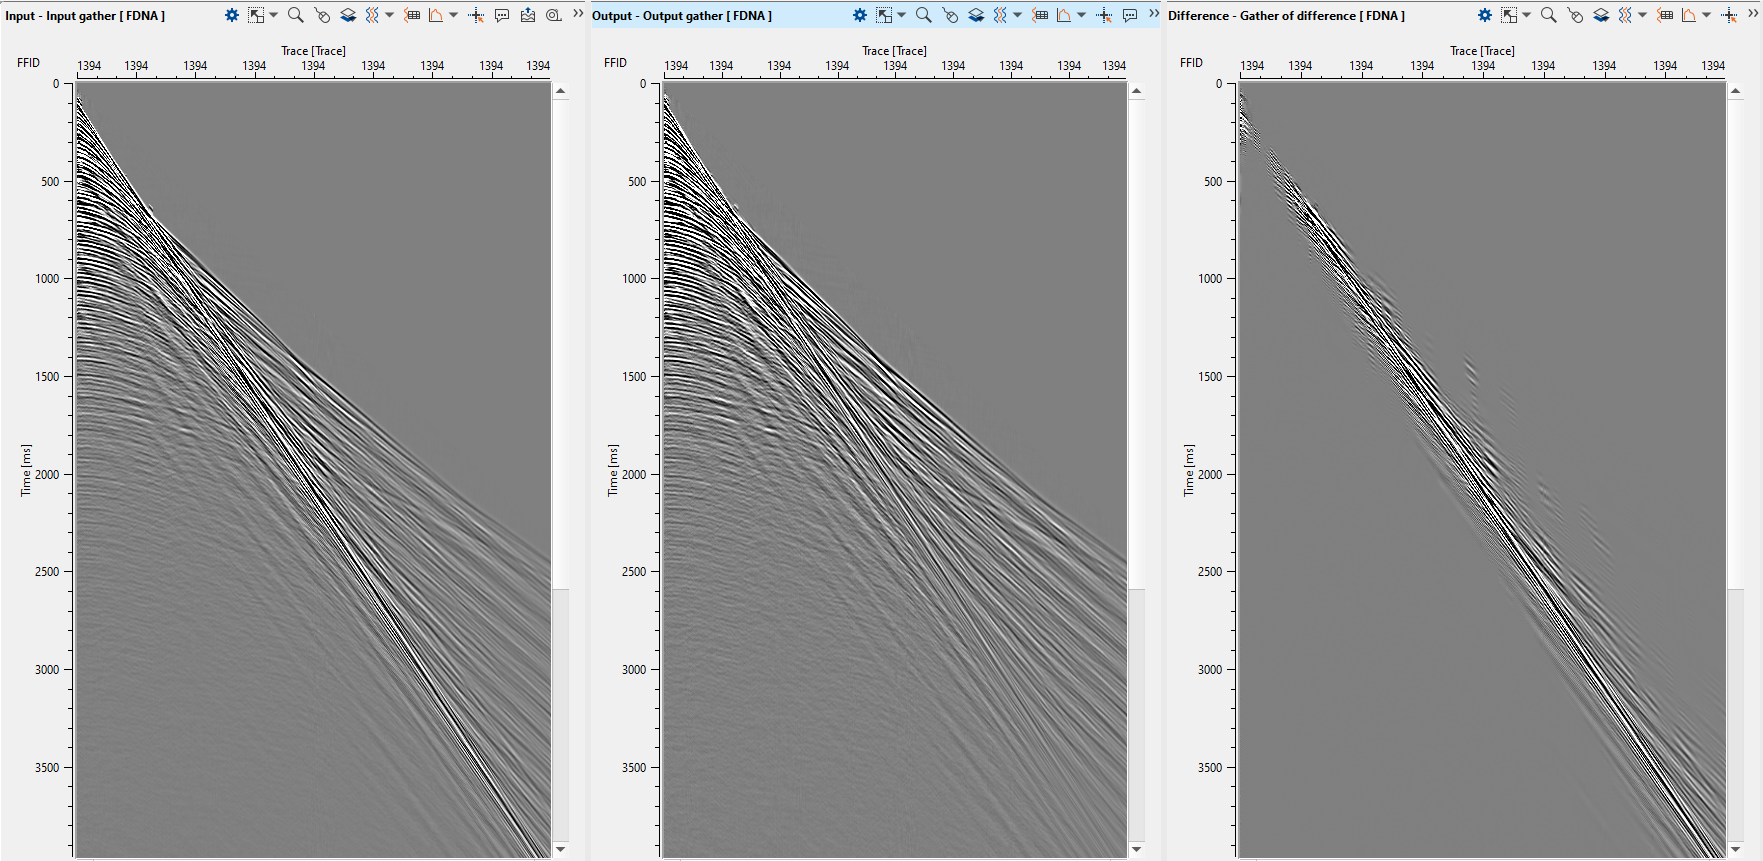Click magnifier zoom tool in Input gather toolbar
Image resolution: width=1763 pixels, height=861 pixels.
[x=295, y=15]
